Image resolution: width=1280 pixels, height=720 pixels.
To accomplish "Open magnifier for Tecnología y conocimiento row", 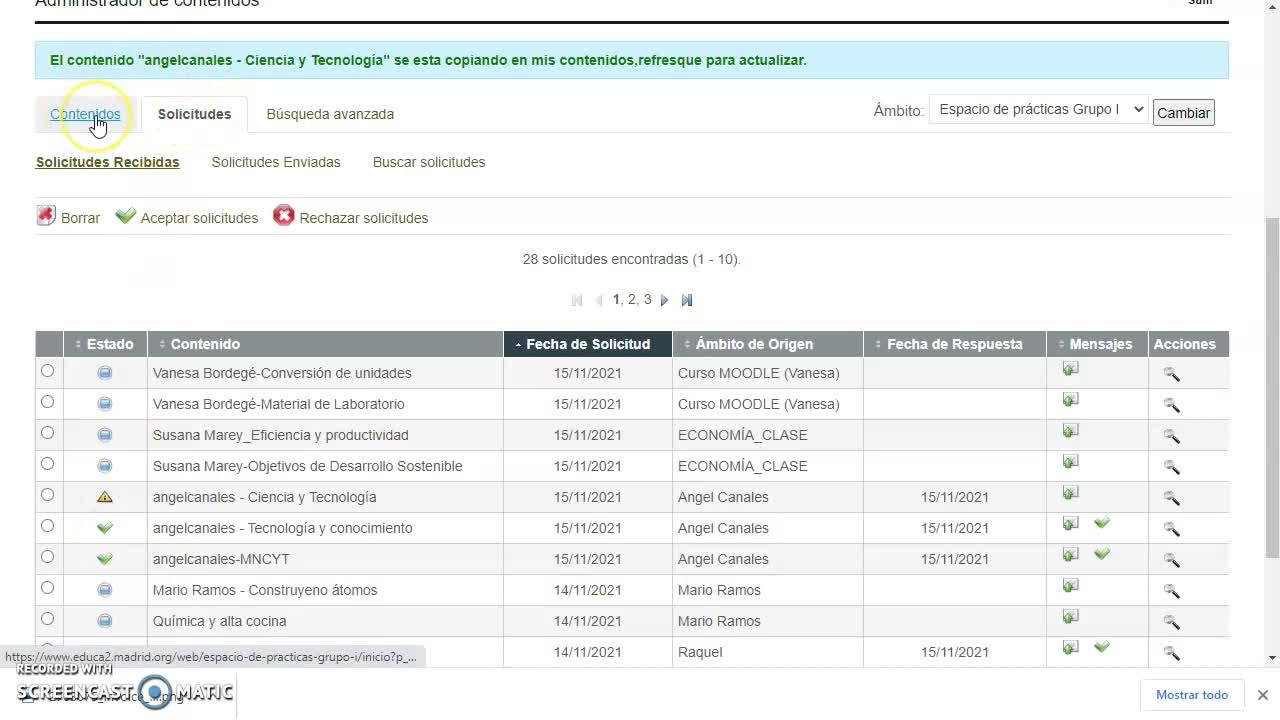I will (x=1171, y=529).
